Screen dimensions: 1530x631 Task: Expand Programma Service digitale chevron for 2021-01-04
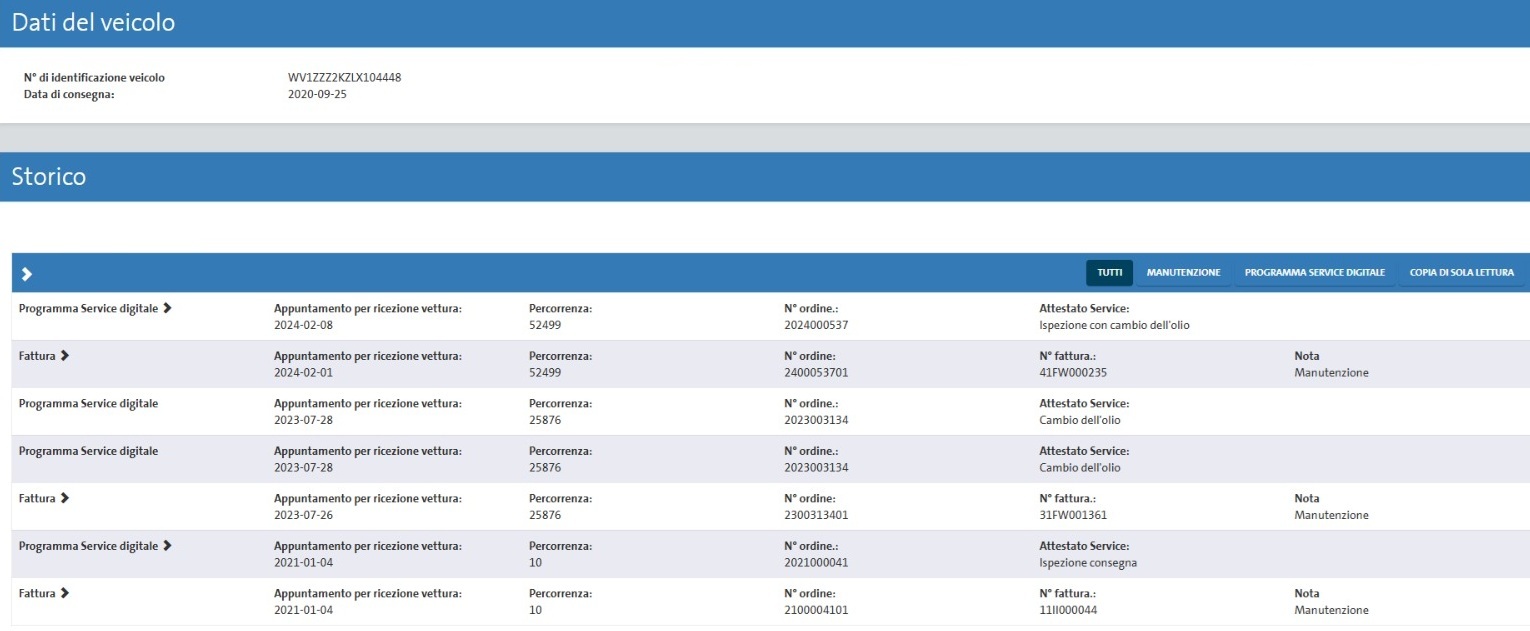[x=167, y=546]
